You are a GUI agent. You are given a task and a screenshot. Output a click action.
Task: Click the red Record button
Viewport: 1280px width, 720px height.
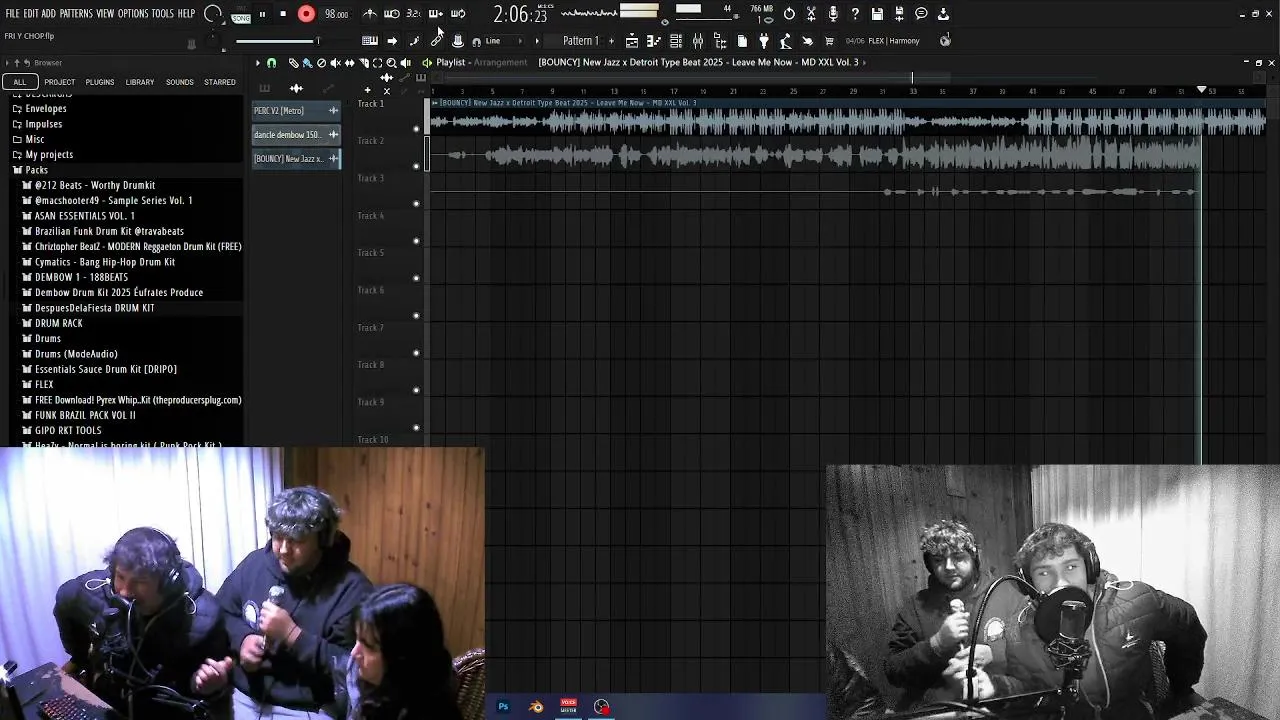pos(306,14)
